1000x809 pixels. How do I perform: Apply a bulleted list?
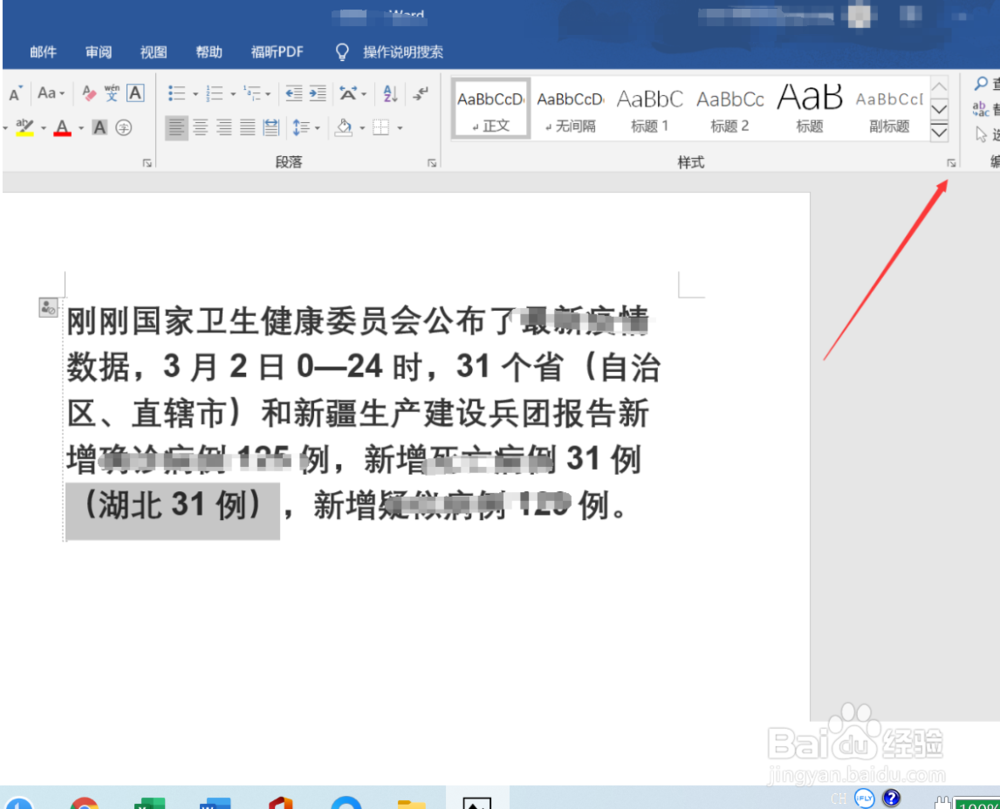pyautogui.click(x=177, y=94)
